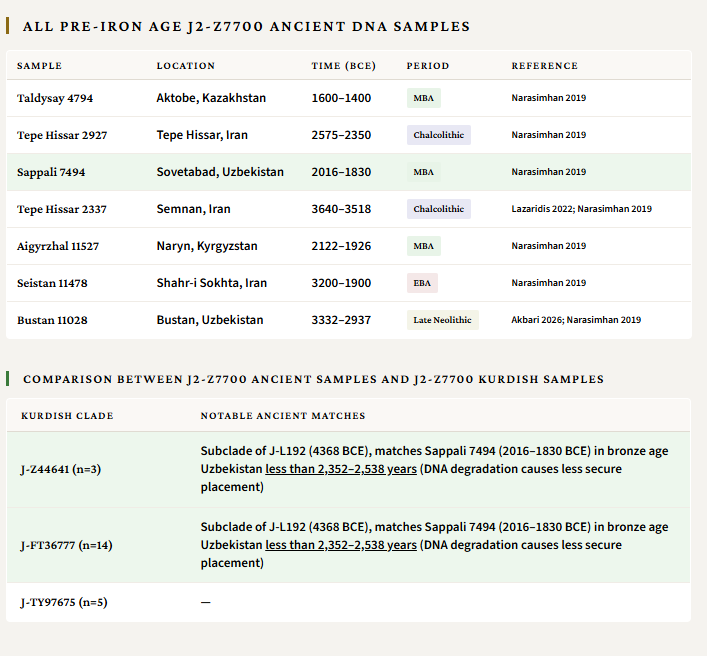Screen dimensions: 707x656
Task: Click the Chalcolithic badge in Tepe Hissar 2927 row
Action: point(439,135)
